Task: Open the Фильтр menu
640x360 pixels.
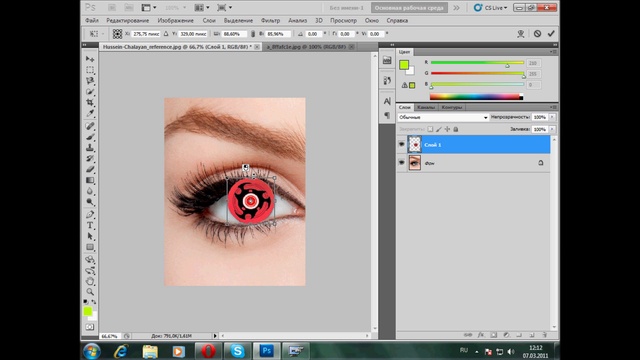Action: (270, 20)
